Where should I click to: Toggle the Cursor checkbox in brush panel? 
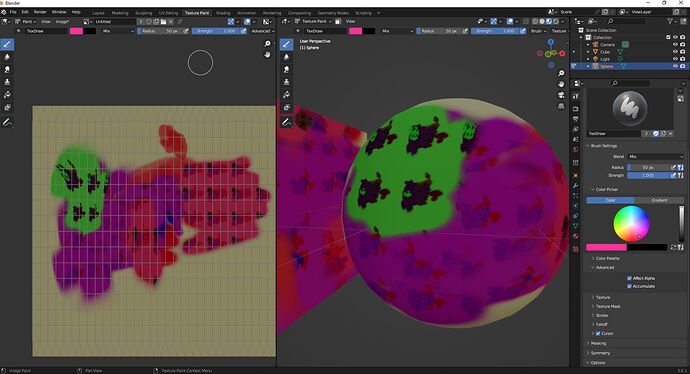coord(598,334)
